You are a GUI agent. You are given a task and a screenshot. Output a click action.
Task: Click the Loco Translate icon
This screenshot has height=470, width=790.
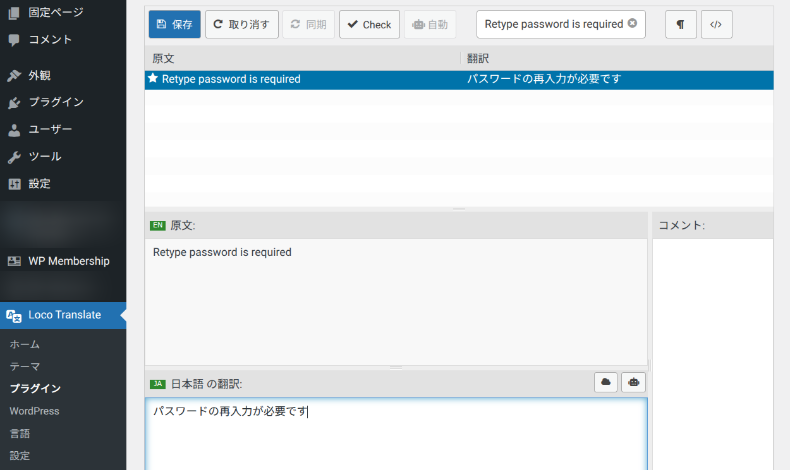click(x=14, y=316)
